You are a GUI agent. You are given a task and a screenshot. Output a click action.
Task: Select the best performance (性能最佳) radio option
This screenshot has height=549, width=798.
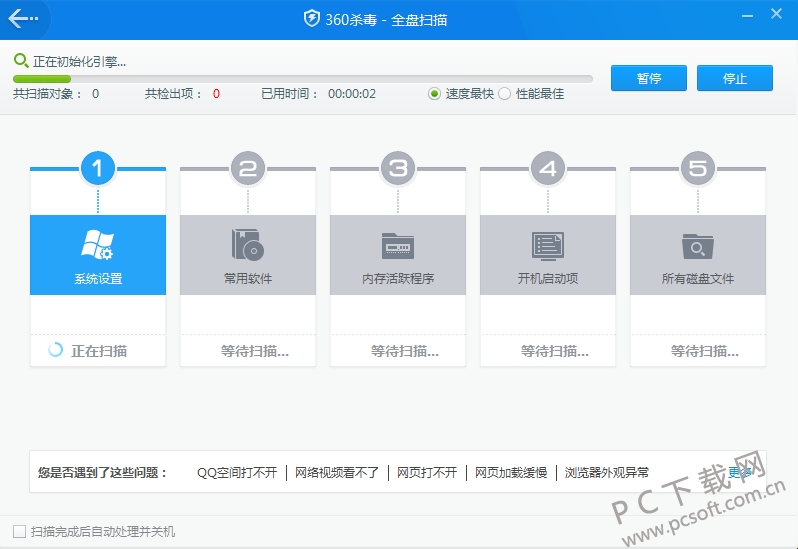pos(505,94)
